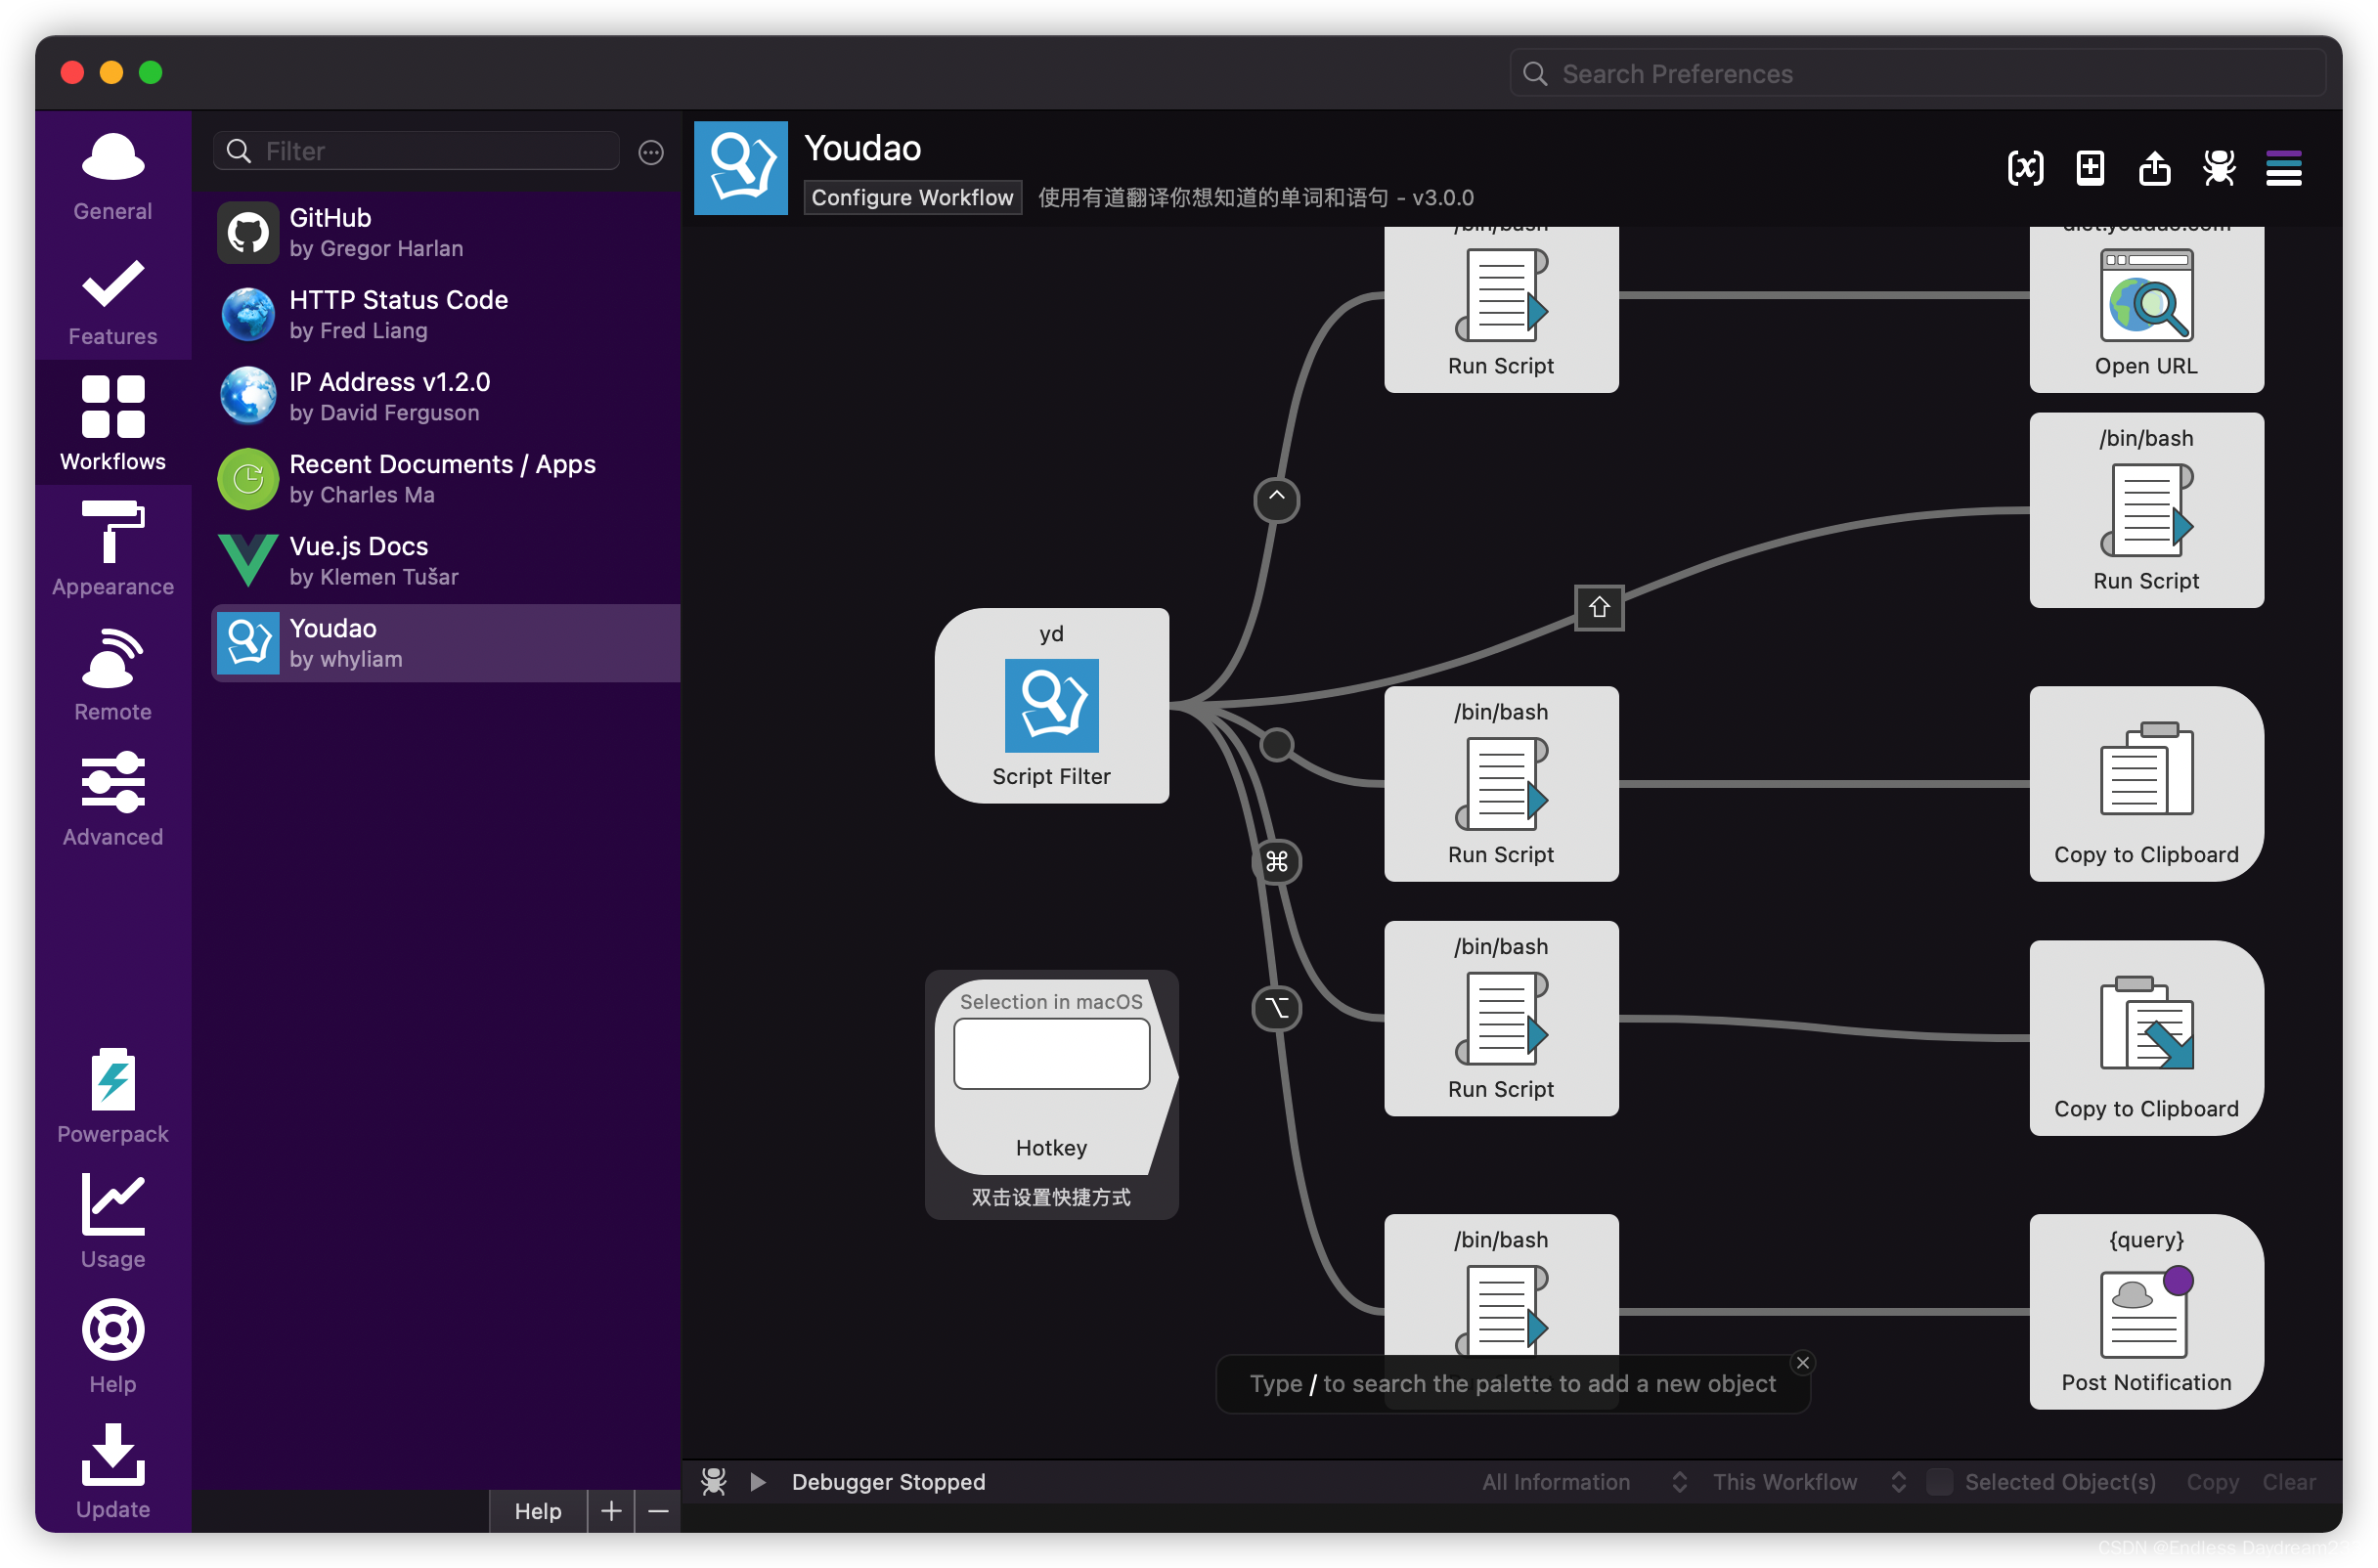Click the Configure Workflow button
2378x1568 pixels.
click(912, 197)
